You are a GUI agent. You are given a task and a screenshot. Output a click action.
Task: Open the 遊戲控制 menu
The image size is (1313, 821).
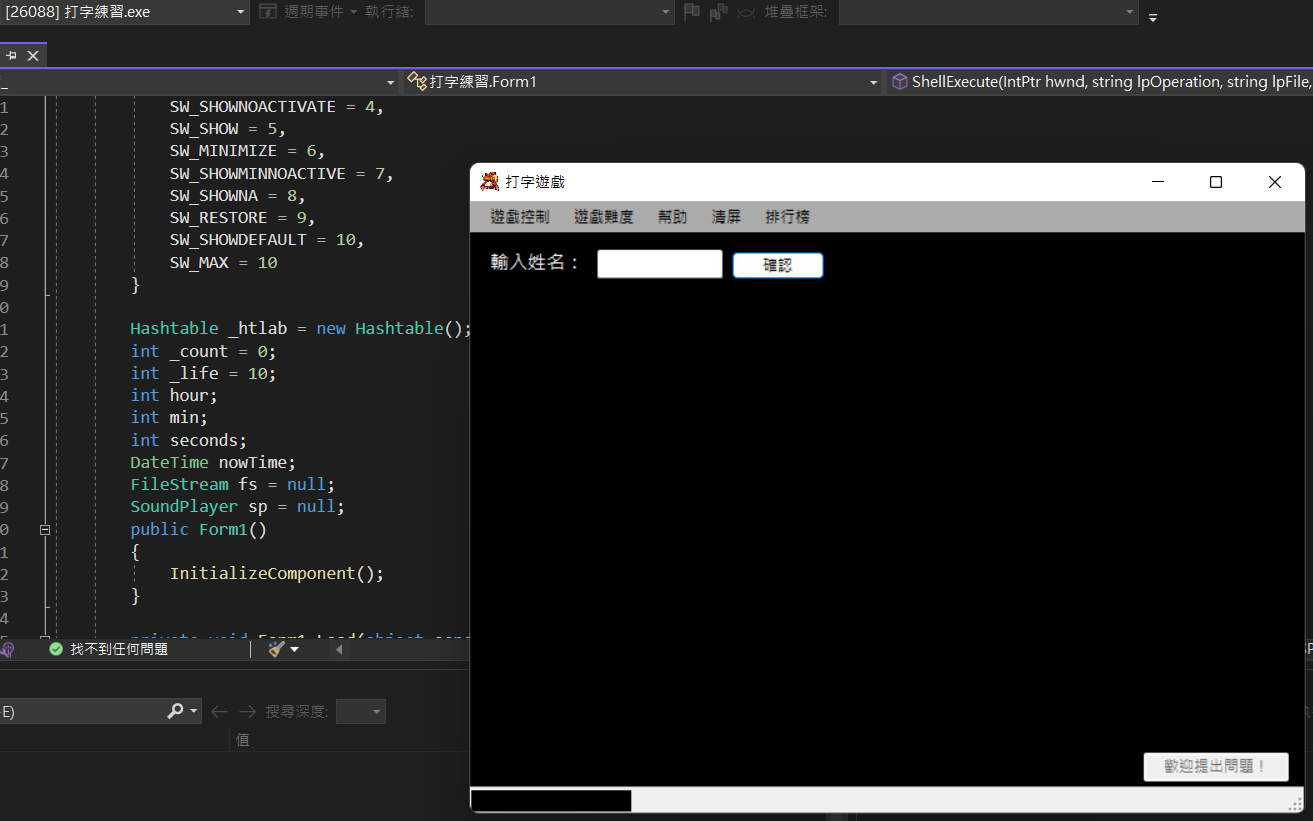point(520,217)
